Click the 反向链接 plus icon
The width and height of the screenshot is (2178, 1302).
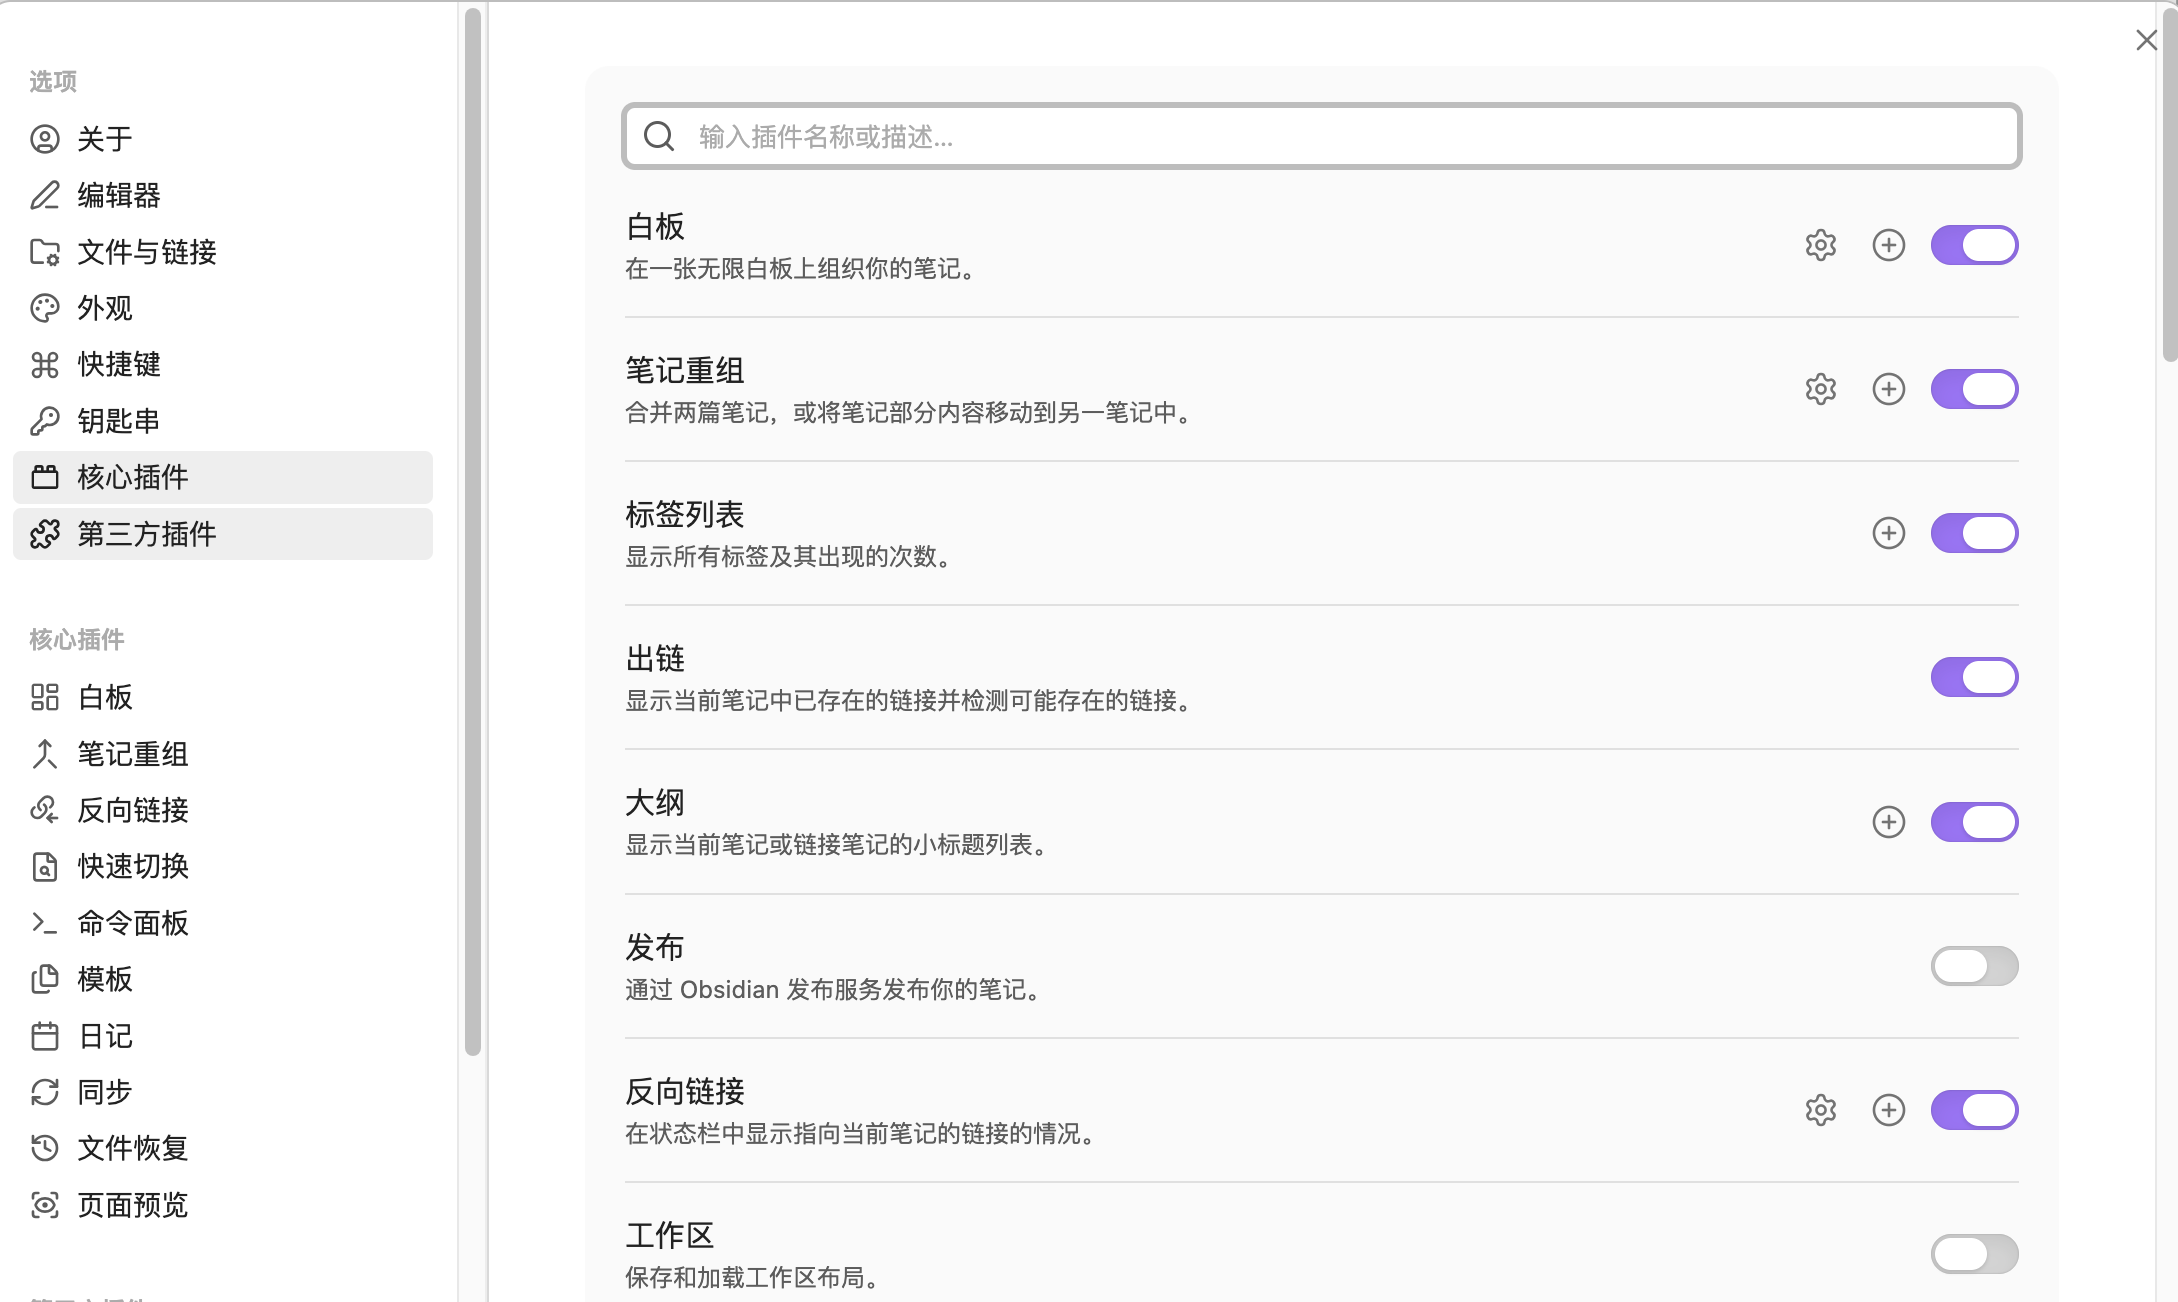1888,1110
